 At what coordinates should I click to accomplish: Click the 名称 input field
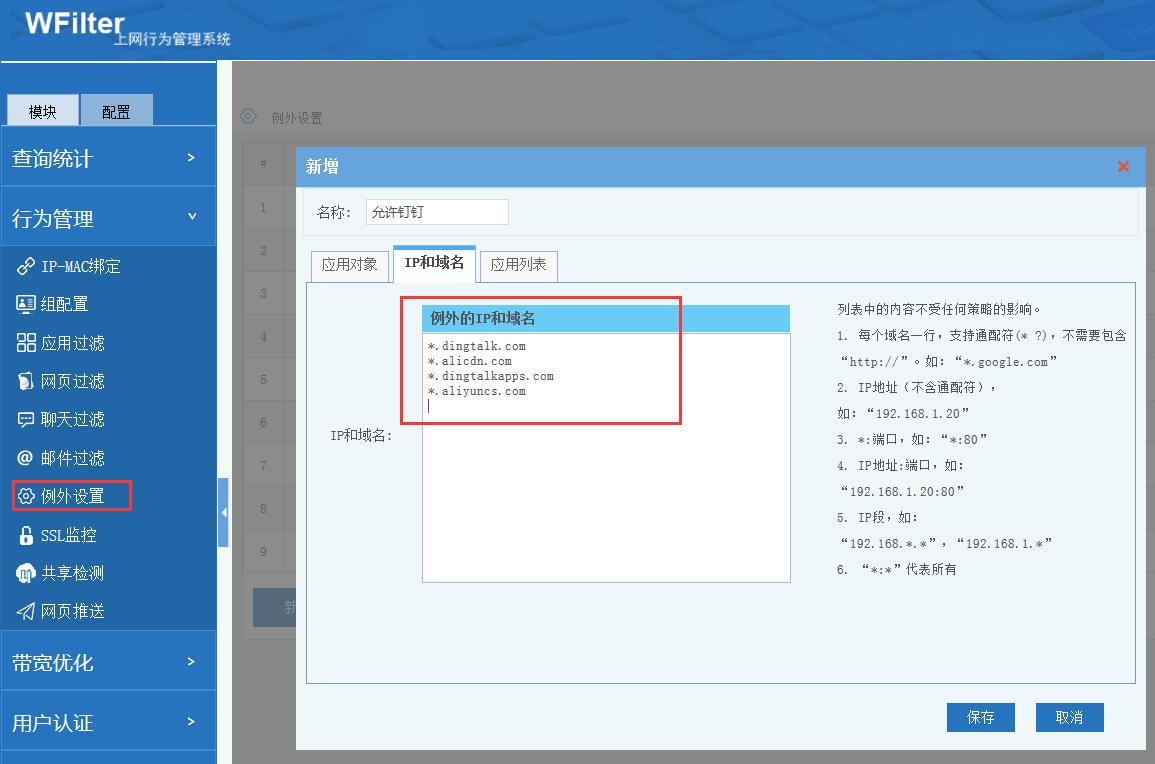(x=437, y=212)
